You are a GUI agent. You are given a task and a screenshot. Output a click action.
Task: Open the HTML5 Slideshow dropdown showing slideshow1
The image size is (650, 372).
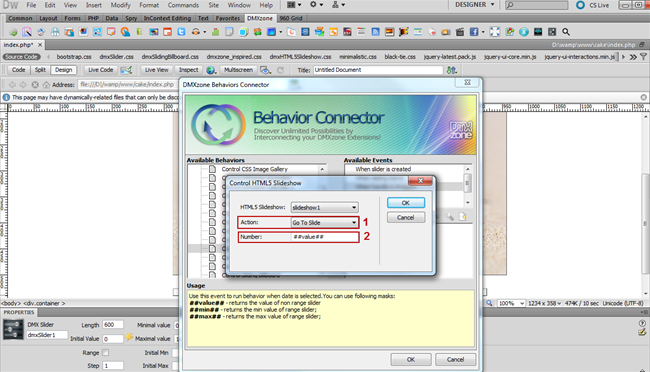[325, 207]
